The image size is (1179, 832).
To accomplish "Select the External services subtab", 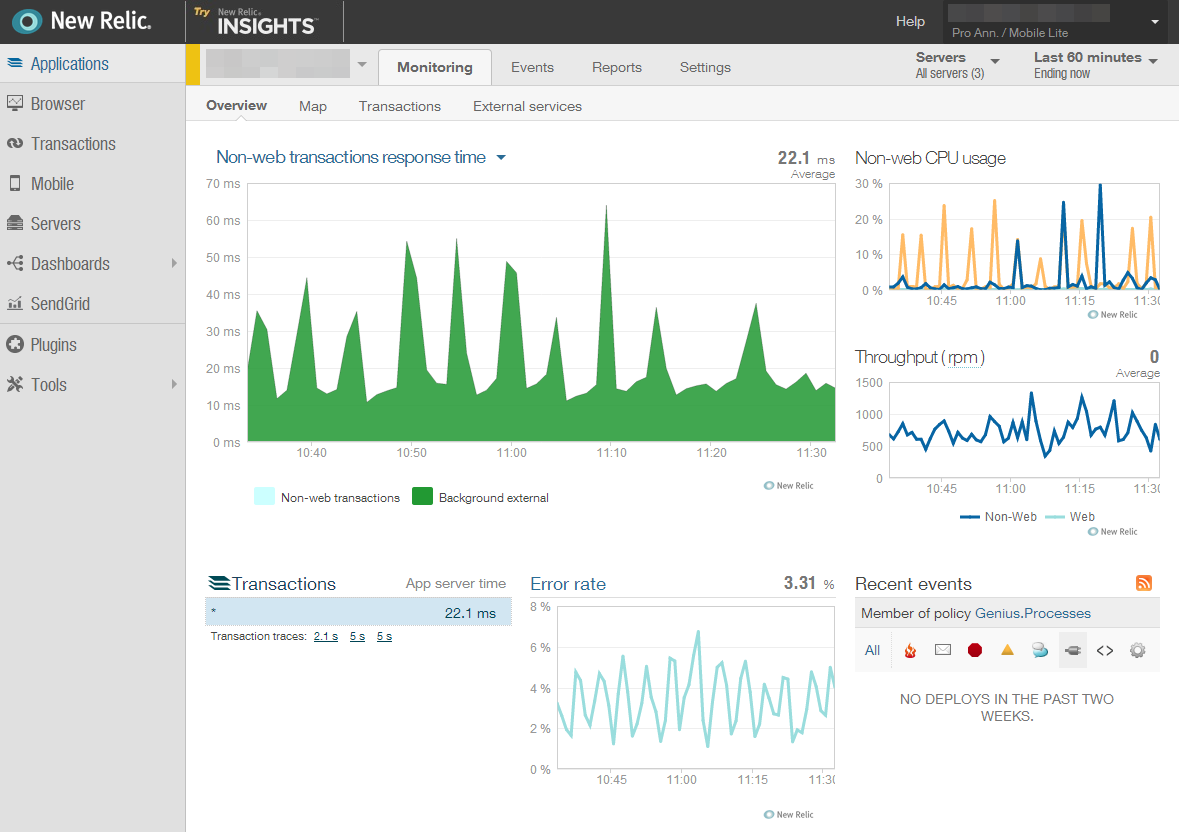I will [527, 106].
